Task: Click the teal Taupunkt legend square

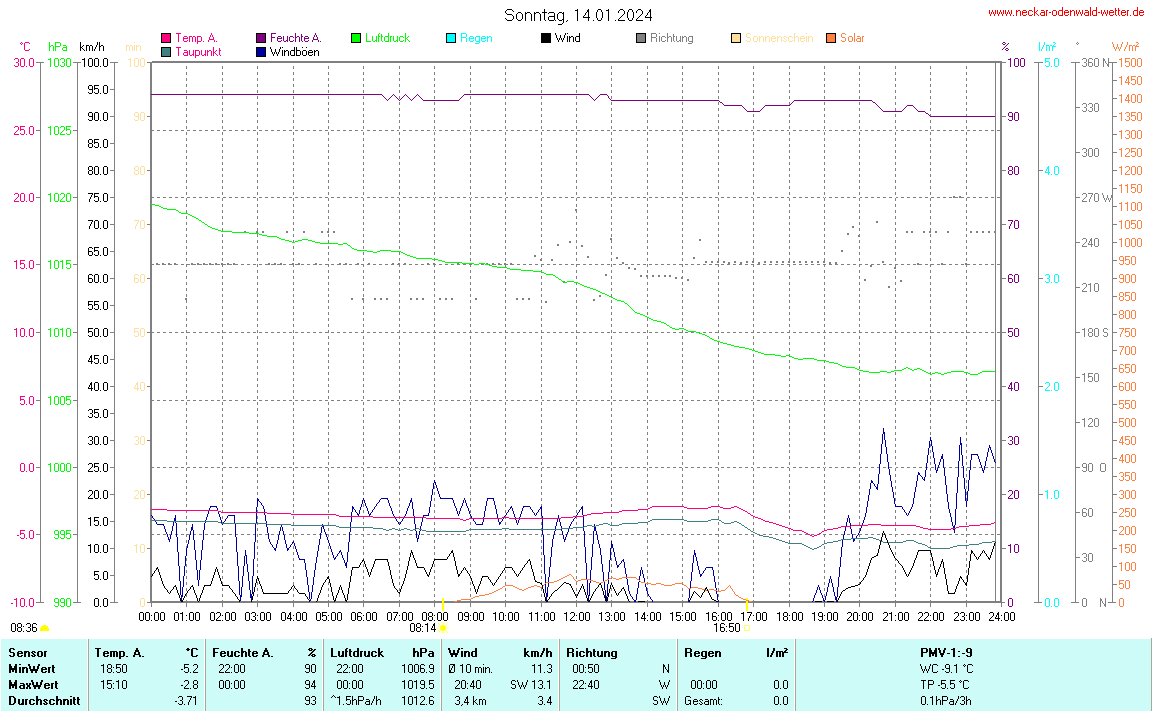Action: tap(166, 52)
